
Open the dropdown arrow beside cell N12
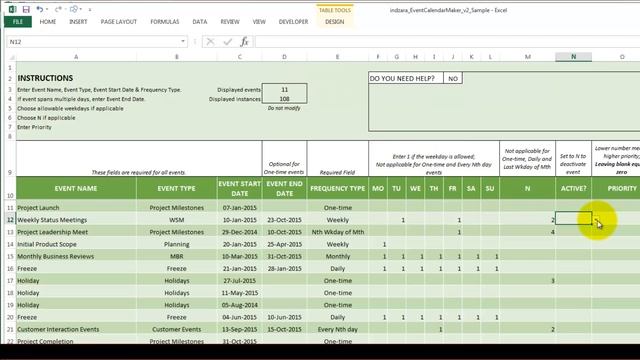596,220
